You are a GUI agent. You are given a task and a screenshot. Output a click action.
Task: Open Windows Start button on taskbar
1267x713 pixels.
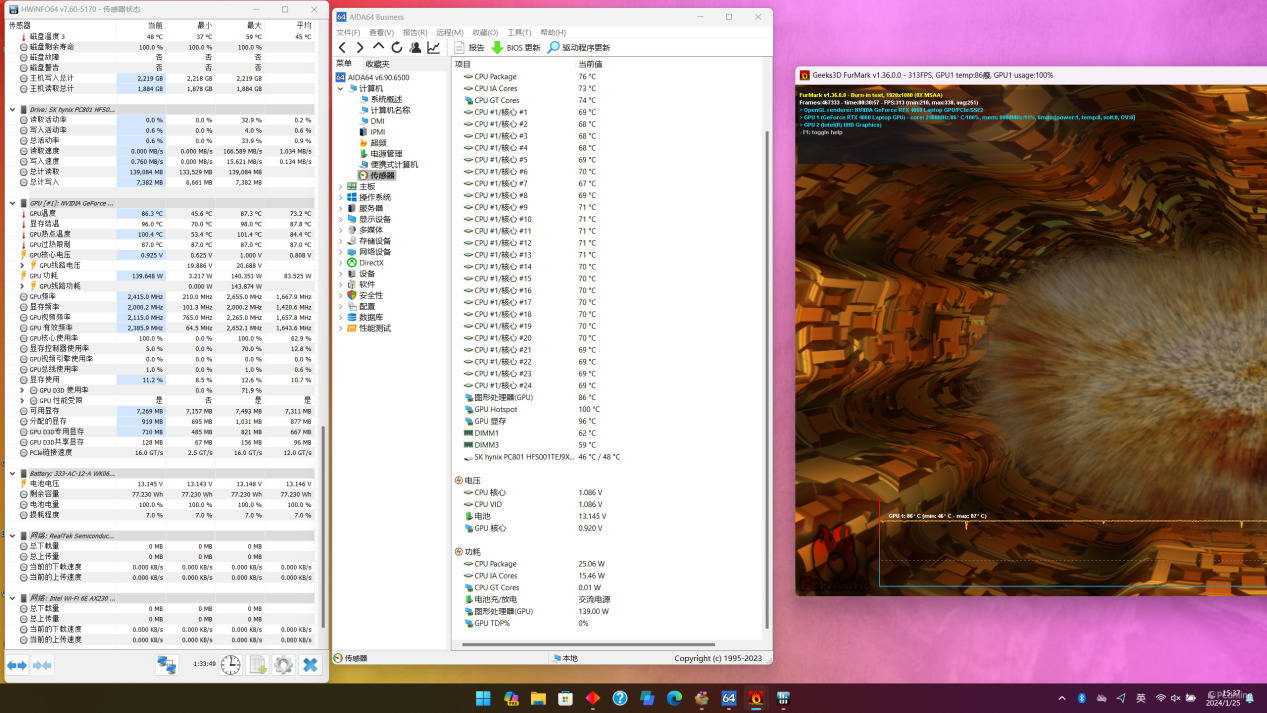483,698
